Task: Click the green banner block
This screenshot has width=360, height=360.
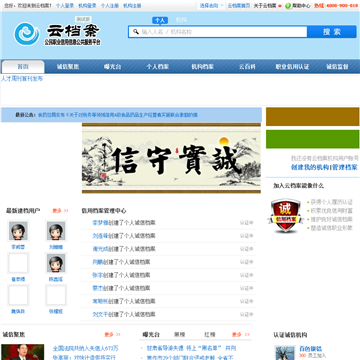Action: click(313, 139)
